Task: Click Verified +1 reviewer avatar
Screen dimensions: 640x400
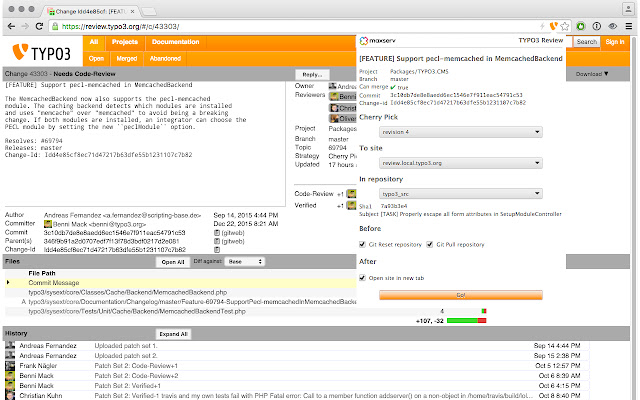Action: (351, 205)
